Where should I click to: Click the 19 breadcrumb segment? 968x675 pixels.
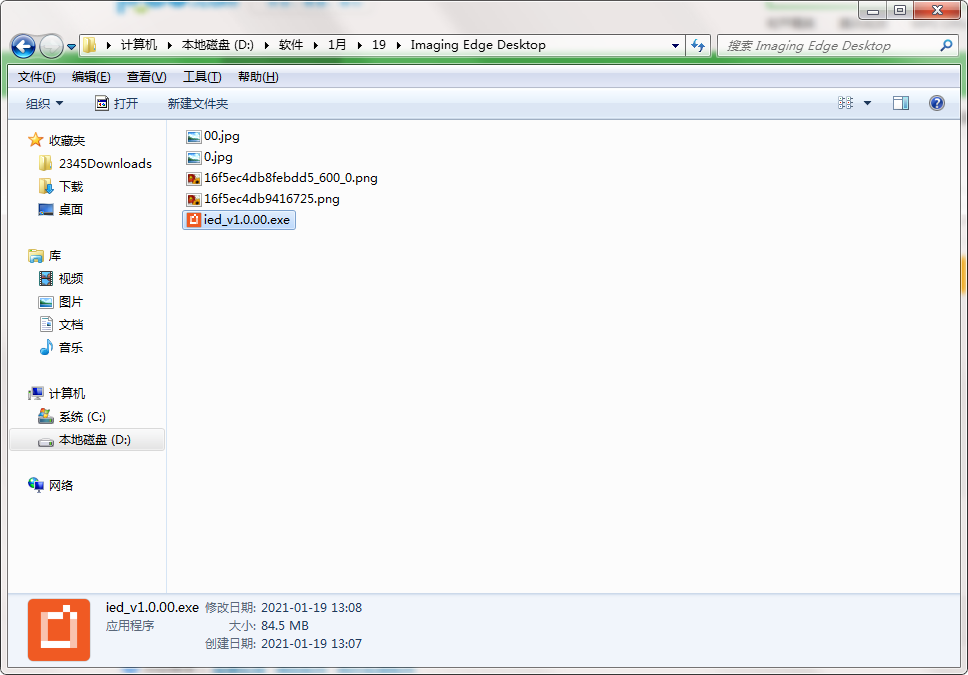coord(379,44)
